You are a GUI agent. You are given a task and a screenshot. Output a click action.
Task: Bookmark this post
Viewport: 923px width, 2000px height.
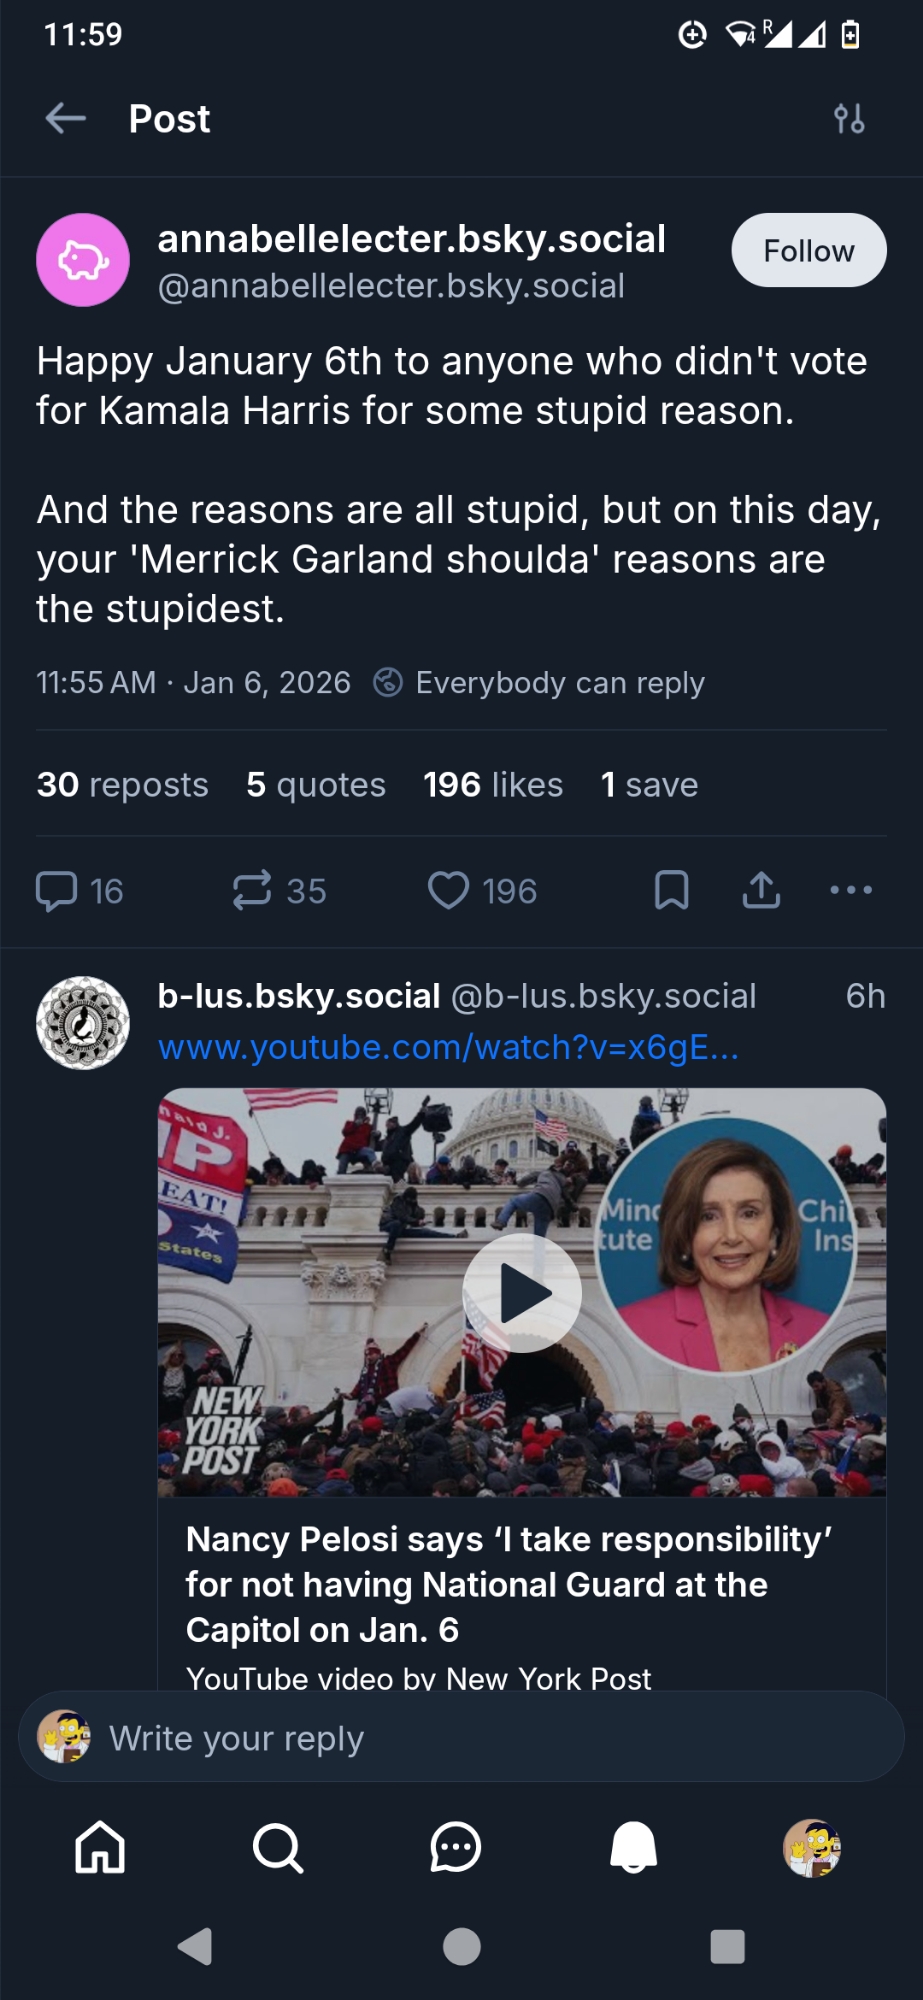(671, 891)
